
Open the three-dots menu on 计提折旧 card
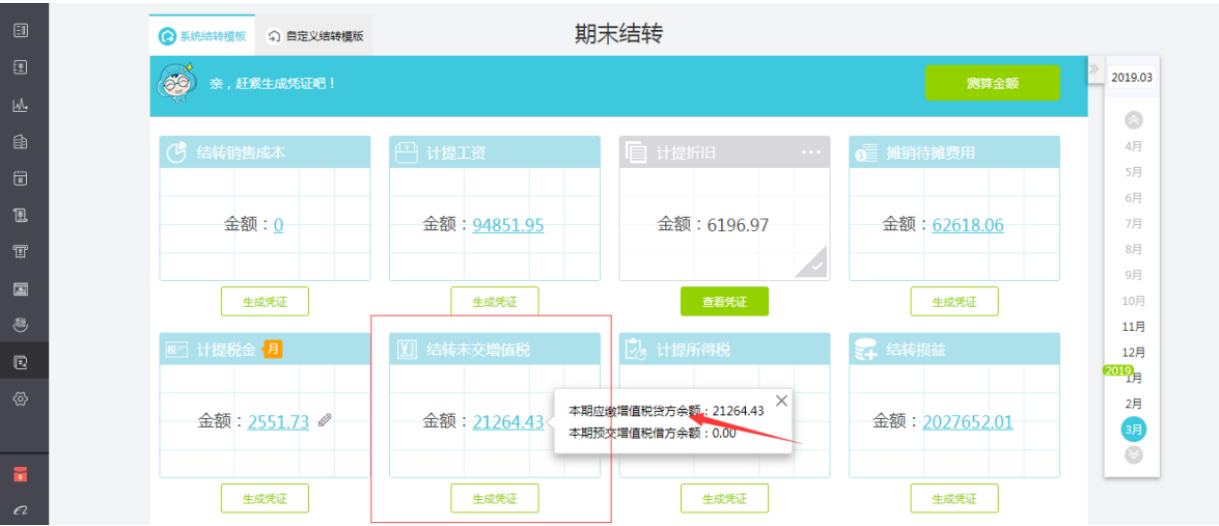tap(811, 152)
